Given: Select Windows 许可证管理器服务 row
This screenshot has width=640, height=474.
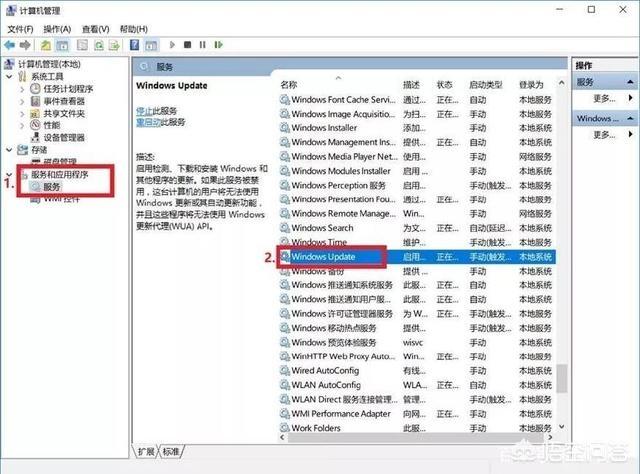Looking at the screenshot, I should click(x=416, y=314).
